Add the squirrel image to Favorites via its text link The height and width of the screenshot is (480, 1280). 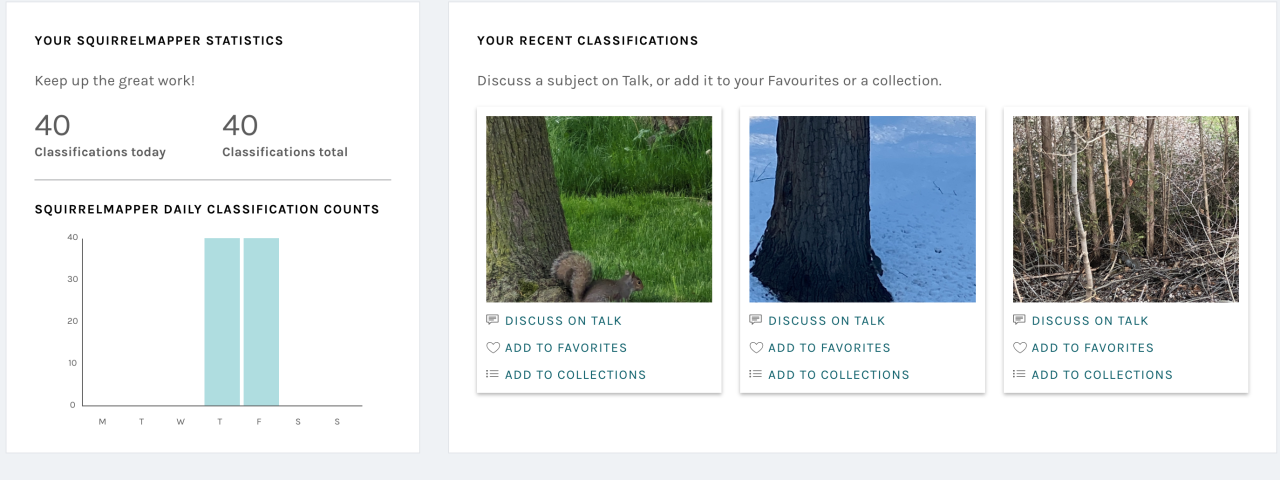click(x=566, y=348)
